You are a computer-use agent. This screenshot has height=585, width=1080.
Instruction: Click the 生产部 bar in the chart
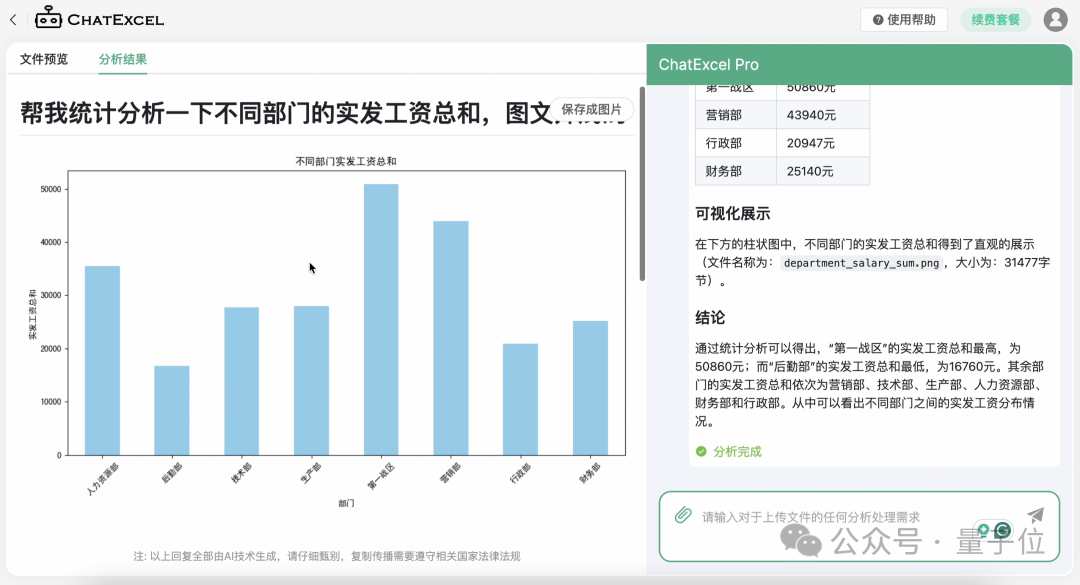(x=311, y=380)
